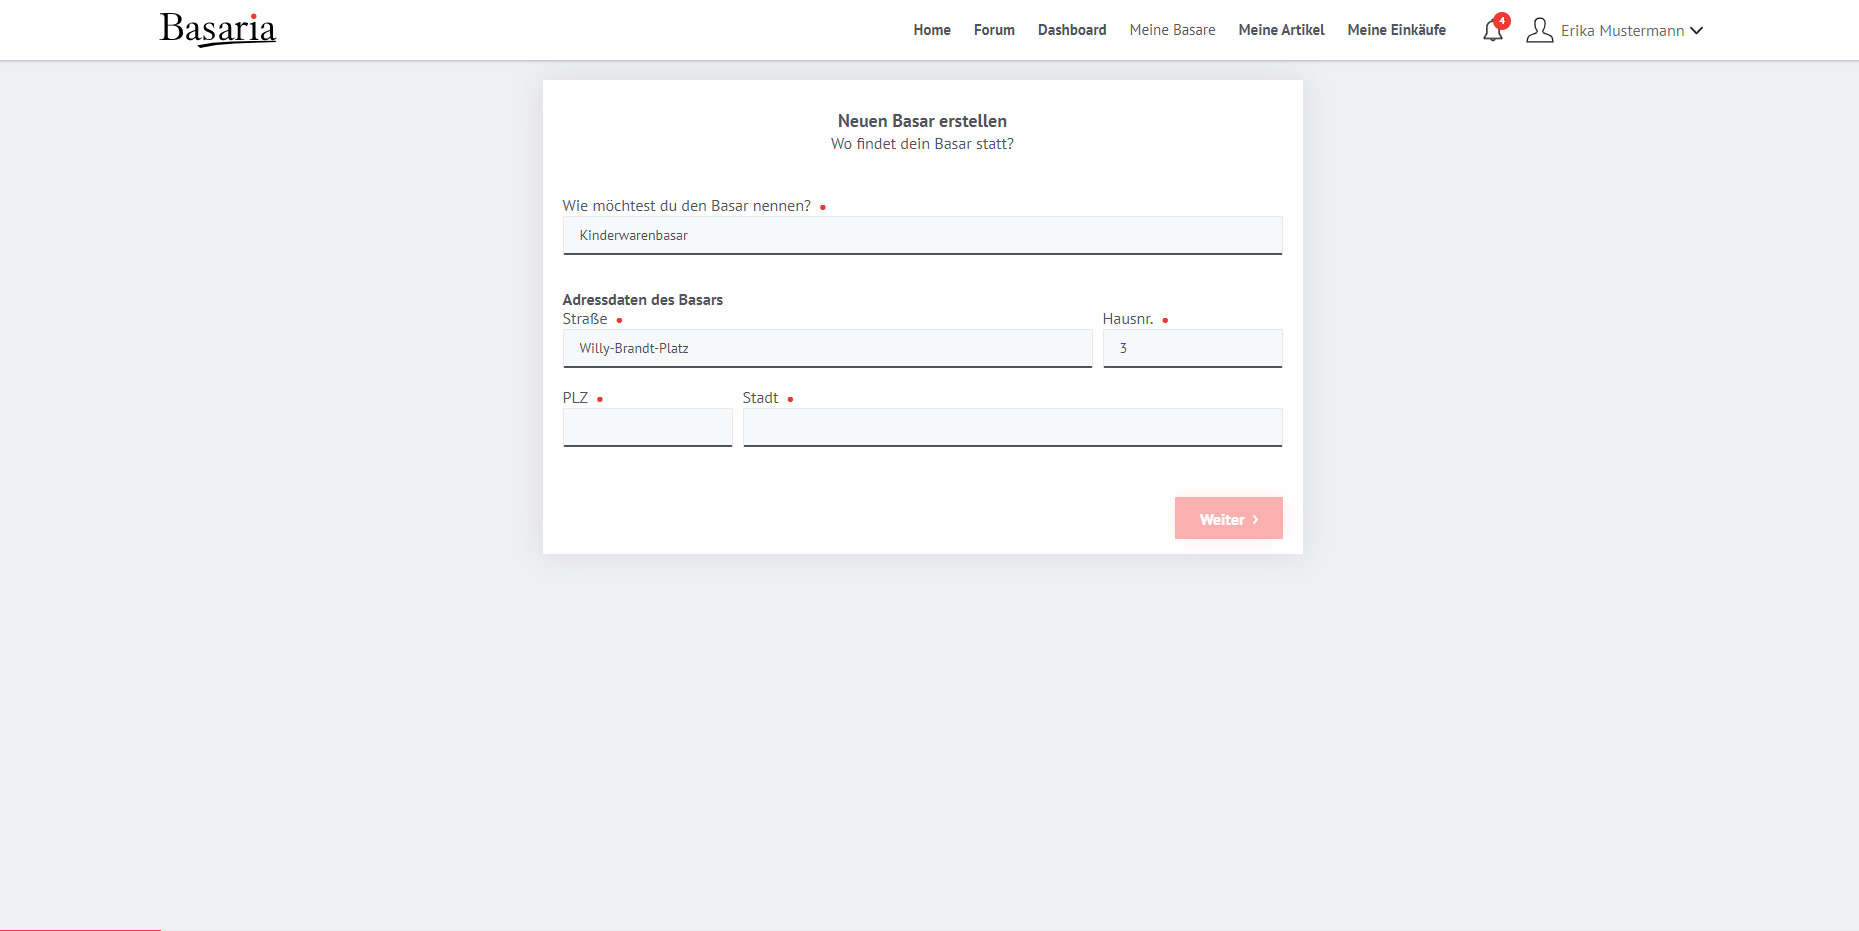Open the Erika Mustermann account name
The height and width of the screenshot is (931, 1859).
(x=1622, y=31)
